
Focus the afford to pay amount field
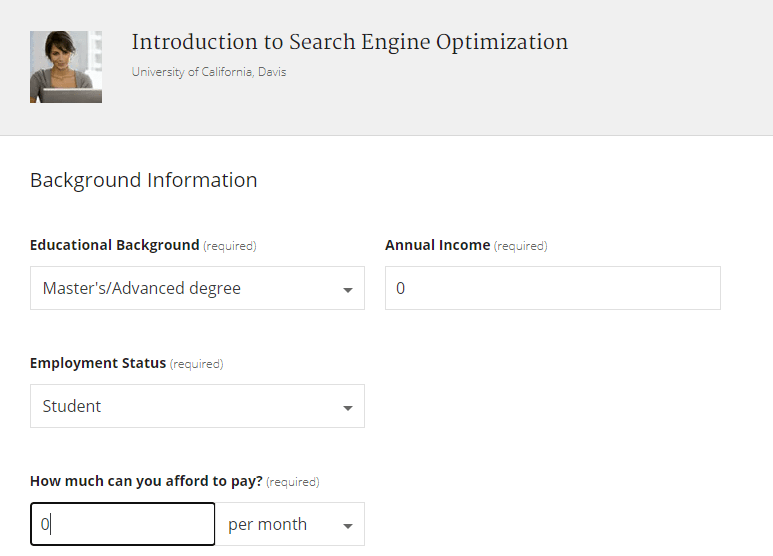(123, 524)
